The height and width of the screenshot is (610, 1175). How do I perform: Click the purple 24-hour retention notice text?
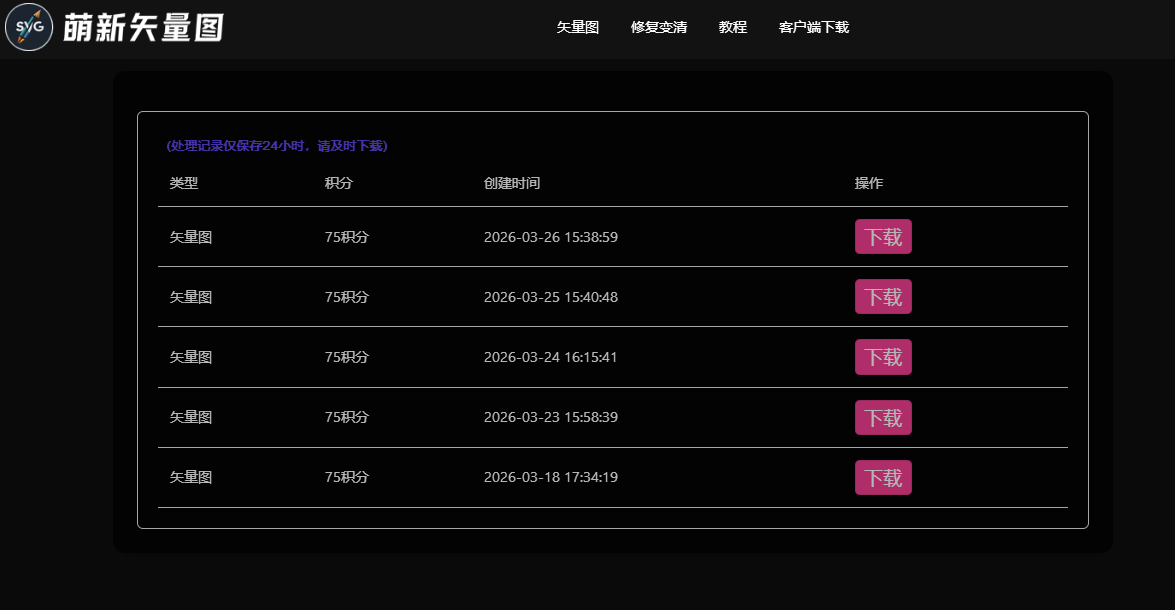(x=277, y=146)
